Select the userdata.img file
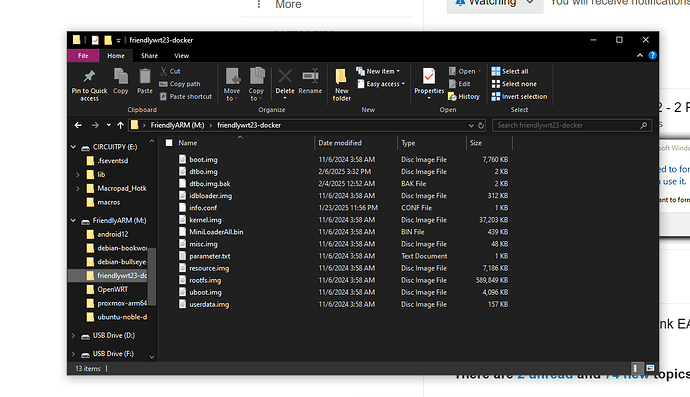Viewport: 690px width, 397px height. (x=204, y=305)
